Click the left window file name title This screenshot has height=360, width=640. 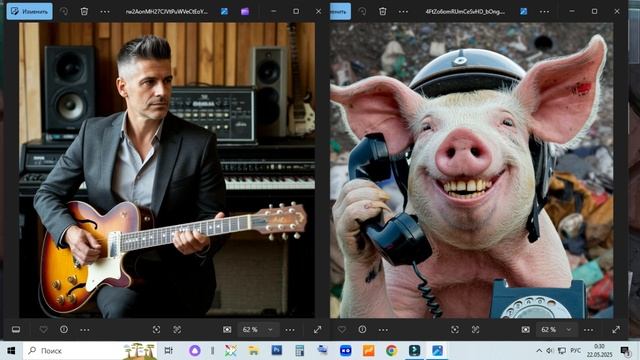[x=167, y=11]
